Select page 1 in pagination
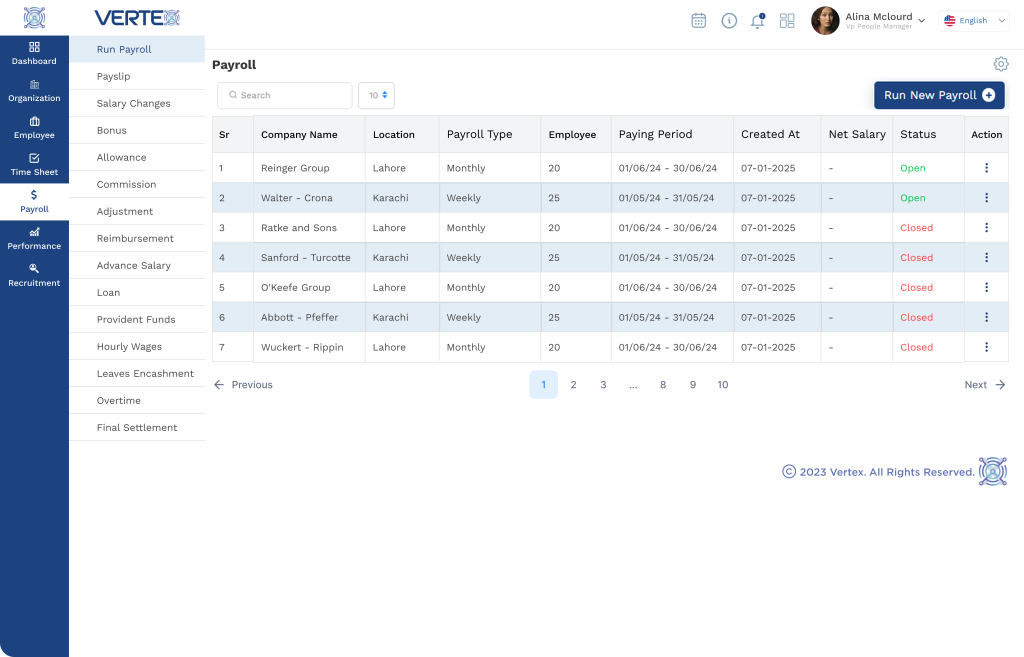This screenshot has height=657, width=1024. (x=543, y=385)
